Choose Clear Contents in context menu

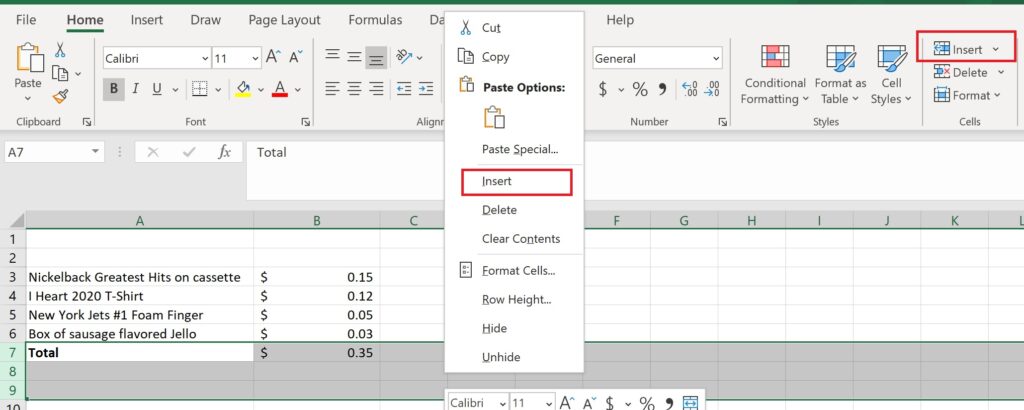514,239
